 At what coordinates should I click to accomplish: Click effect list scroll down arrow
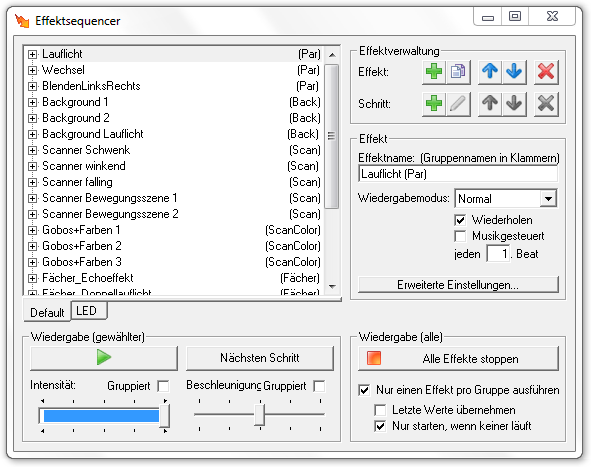pos(332,287)
